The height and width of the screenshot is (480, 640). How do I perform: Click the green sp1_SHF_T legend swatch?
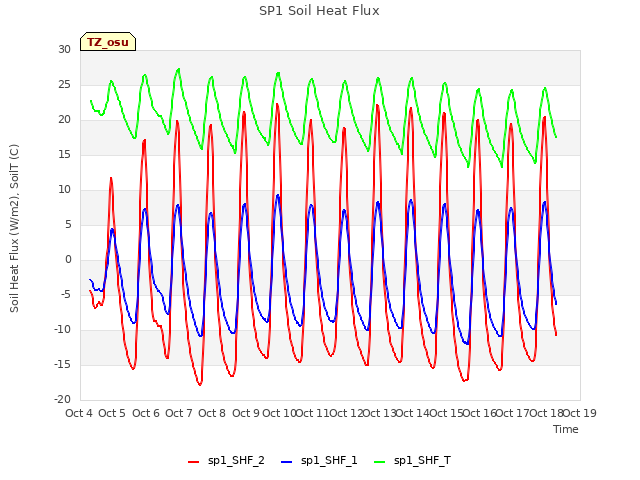coord(380,462)
